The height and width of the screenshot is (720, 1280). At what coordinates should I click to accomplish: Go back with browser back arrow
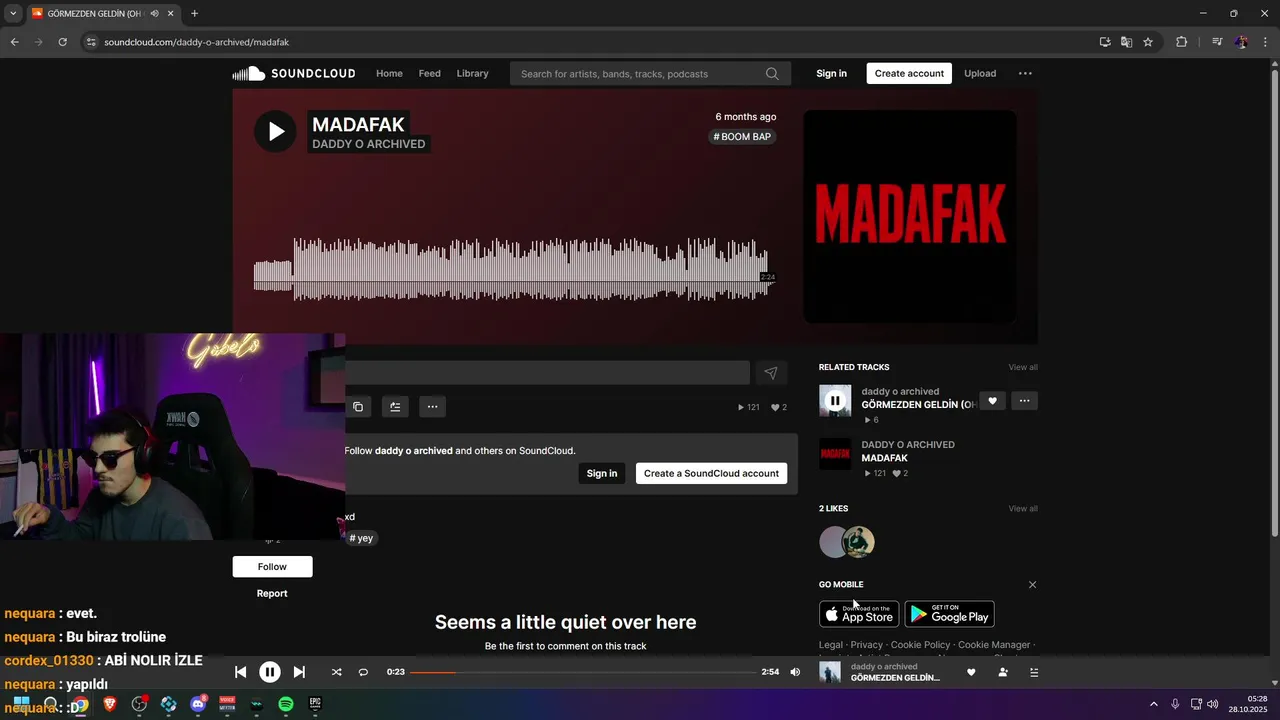pos(14,42)
